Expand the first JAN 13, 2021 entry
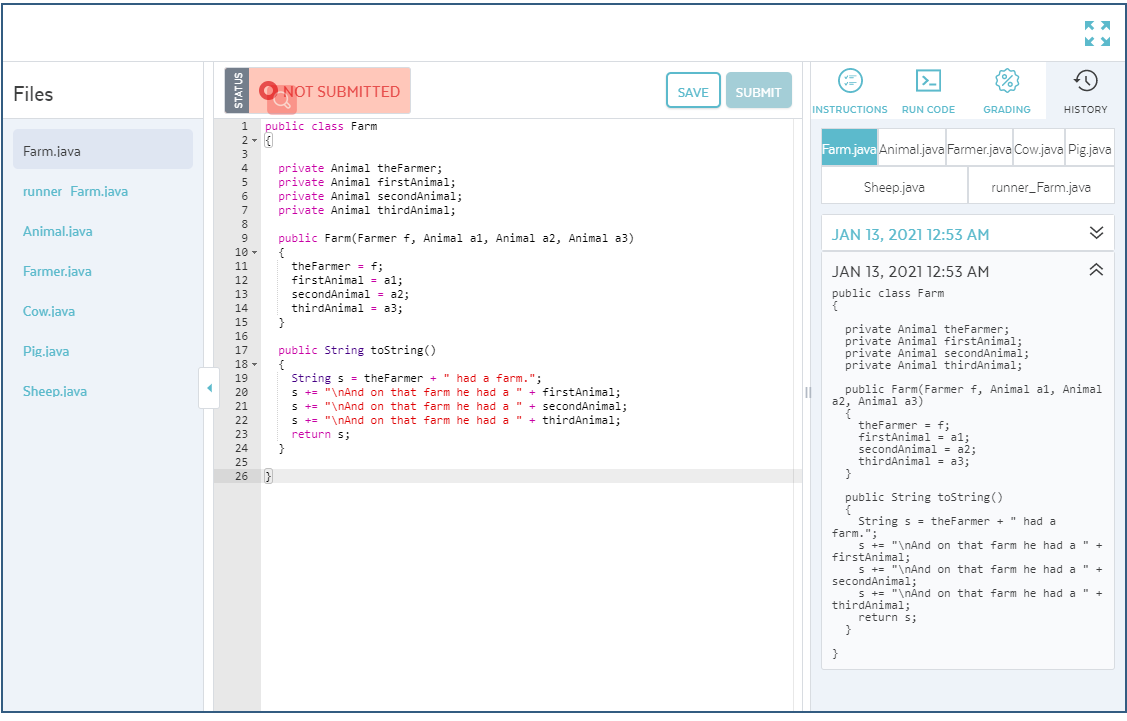1127x721 pixels. [x=1095, y=232]
